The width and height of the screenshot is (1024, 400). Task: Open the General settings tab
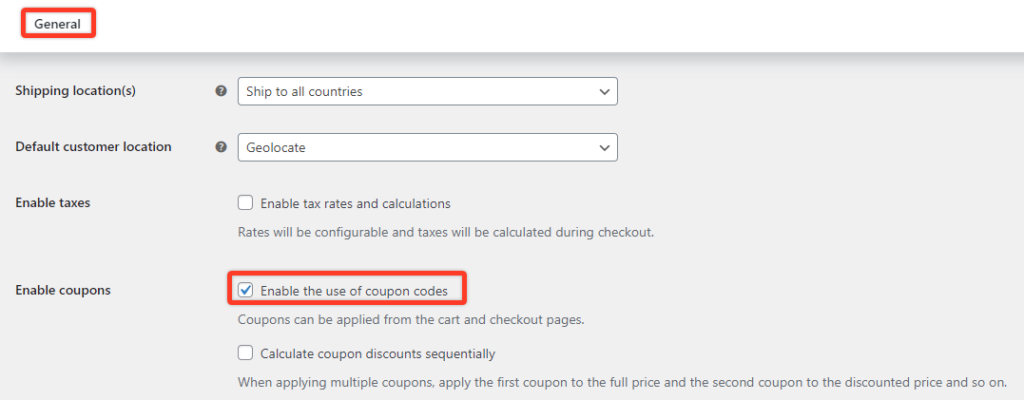[x=57, y=23]
